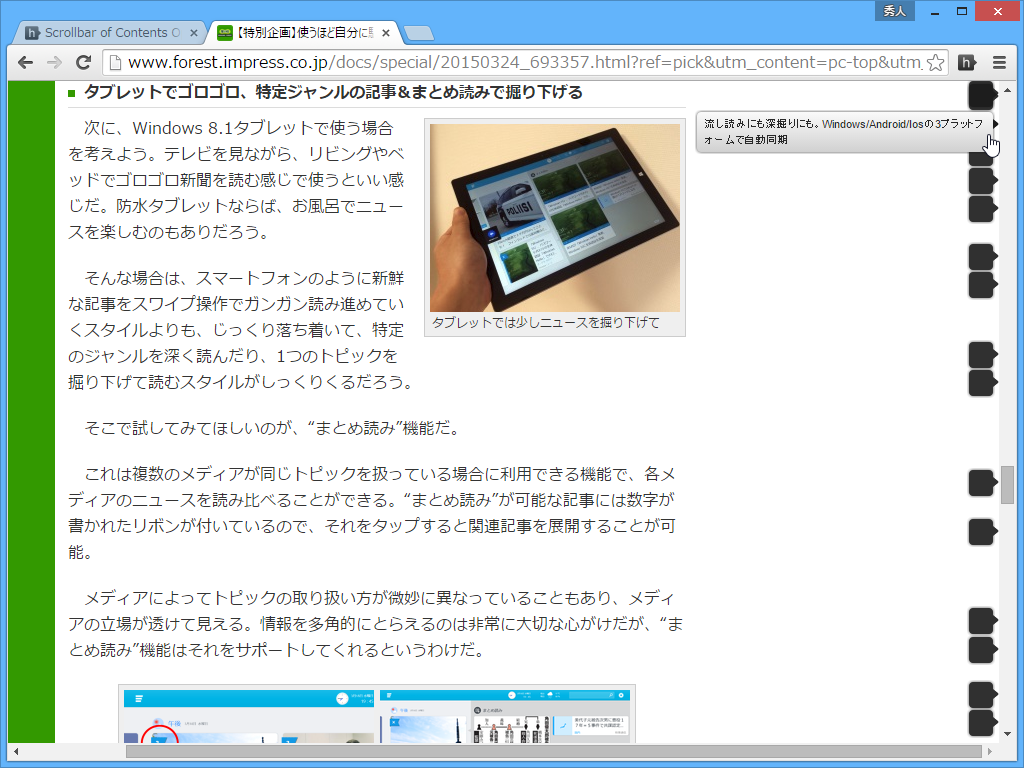The height and width of the screenshot is (768, 1024).
Task: Select the 【特別企画】使うほど自分に tab
Action: pyautogui.click(x=304, y=32)
